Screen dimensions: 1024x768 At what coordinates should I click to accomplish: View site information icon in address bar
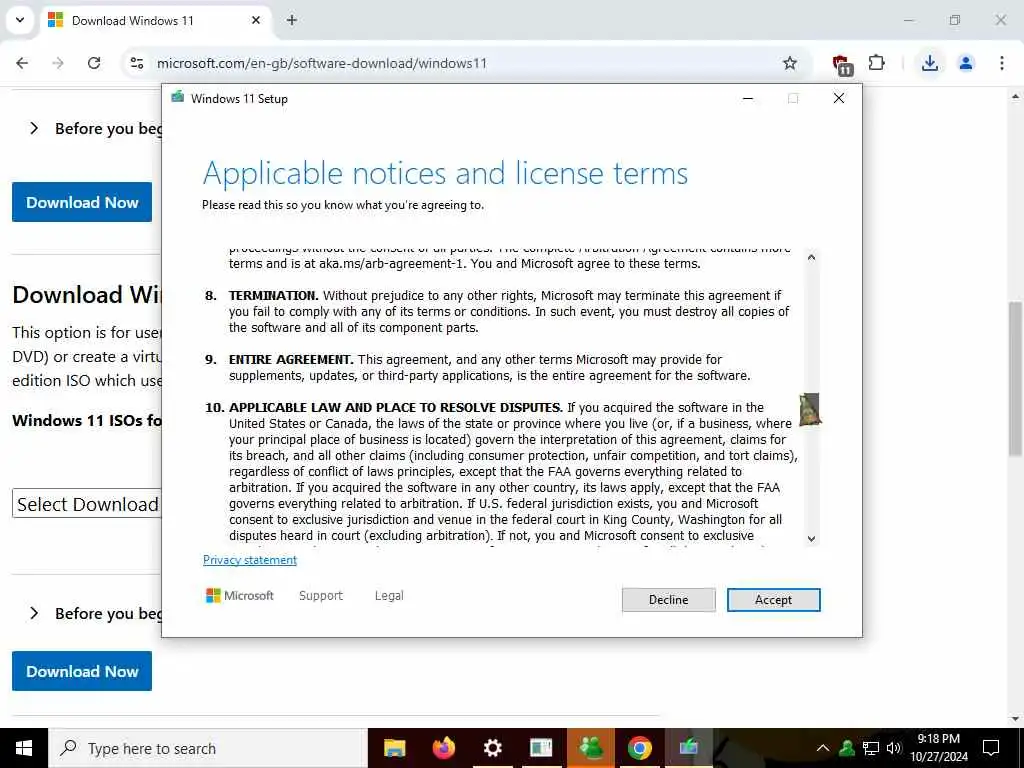[136, 63]
